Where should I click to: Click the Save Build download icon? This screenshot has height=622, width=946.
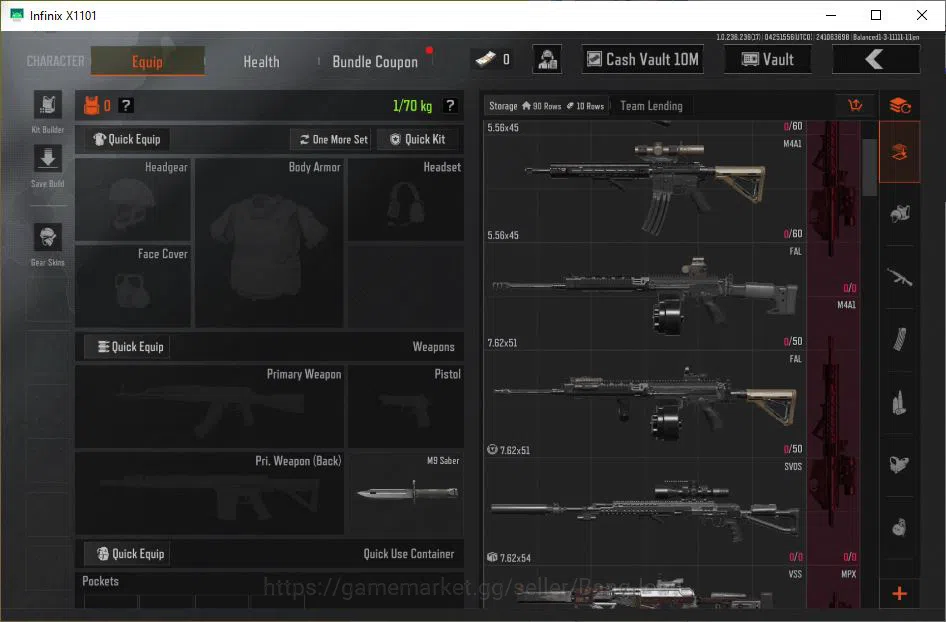coord(48,159)
